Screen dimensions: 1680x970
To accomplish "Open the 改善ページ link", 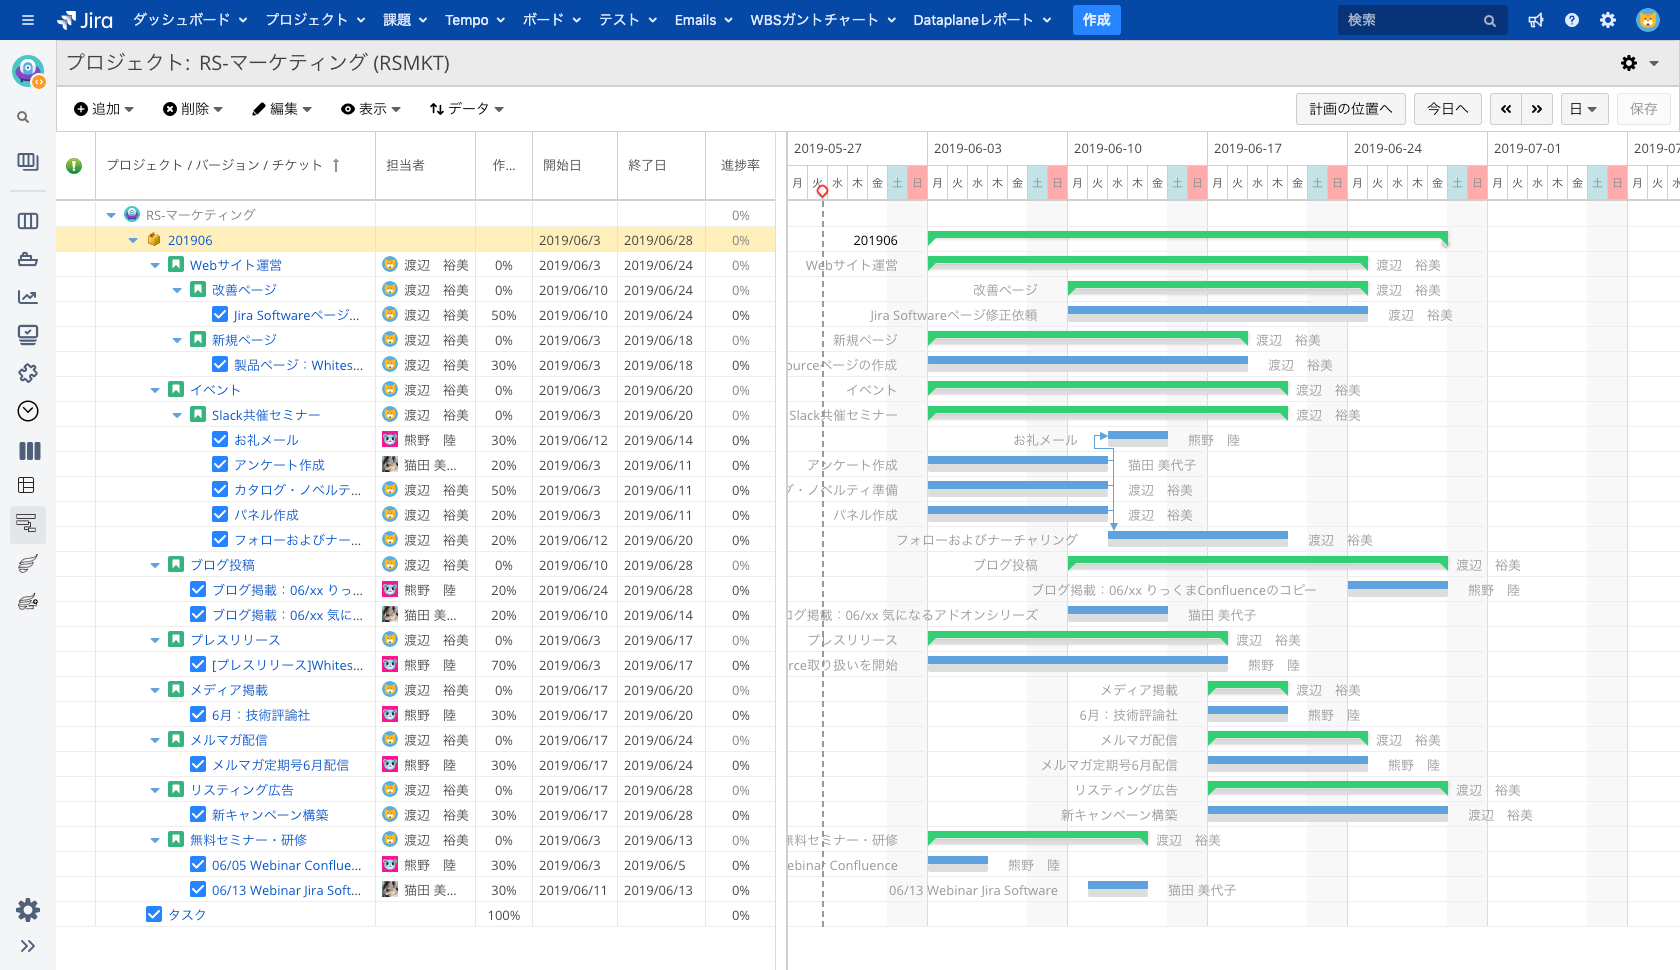I will pos(244,290).
